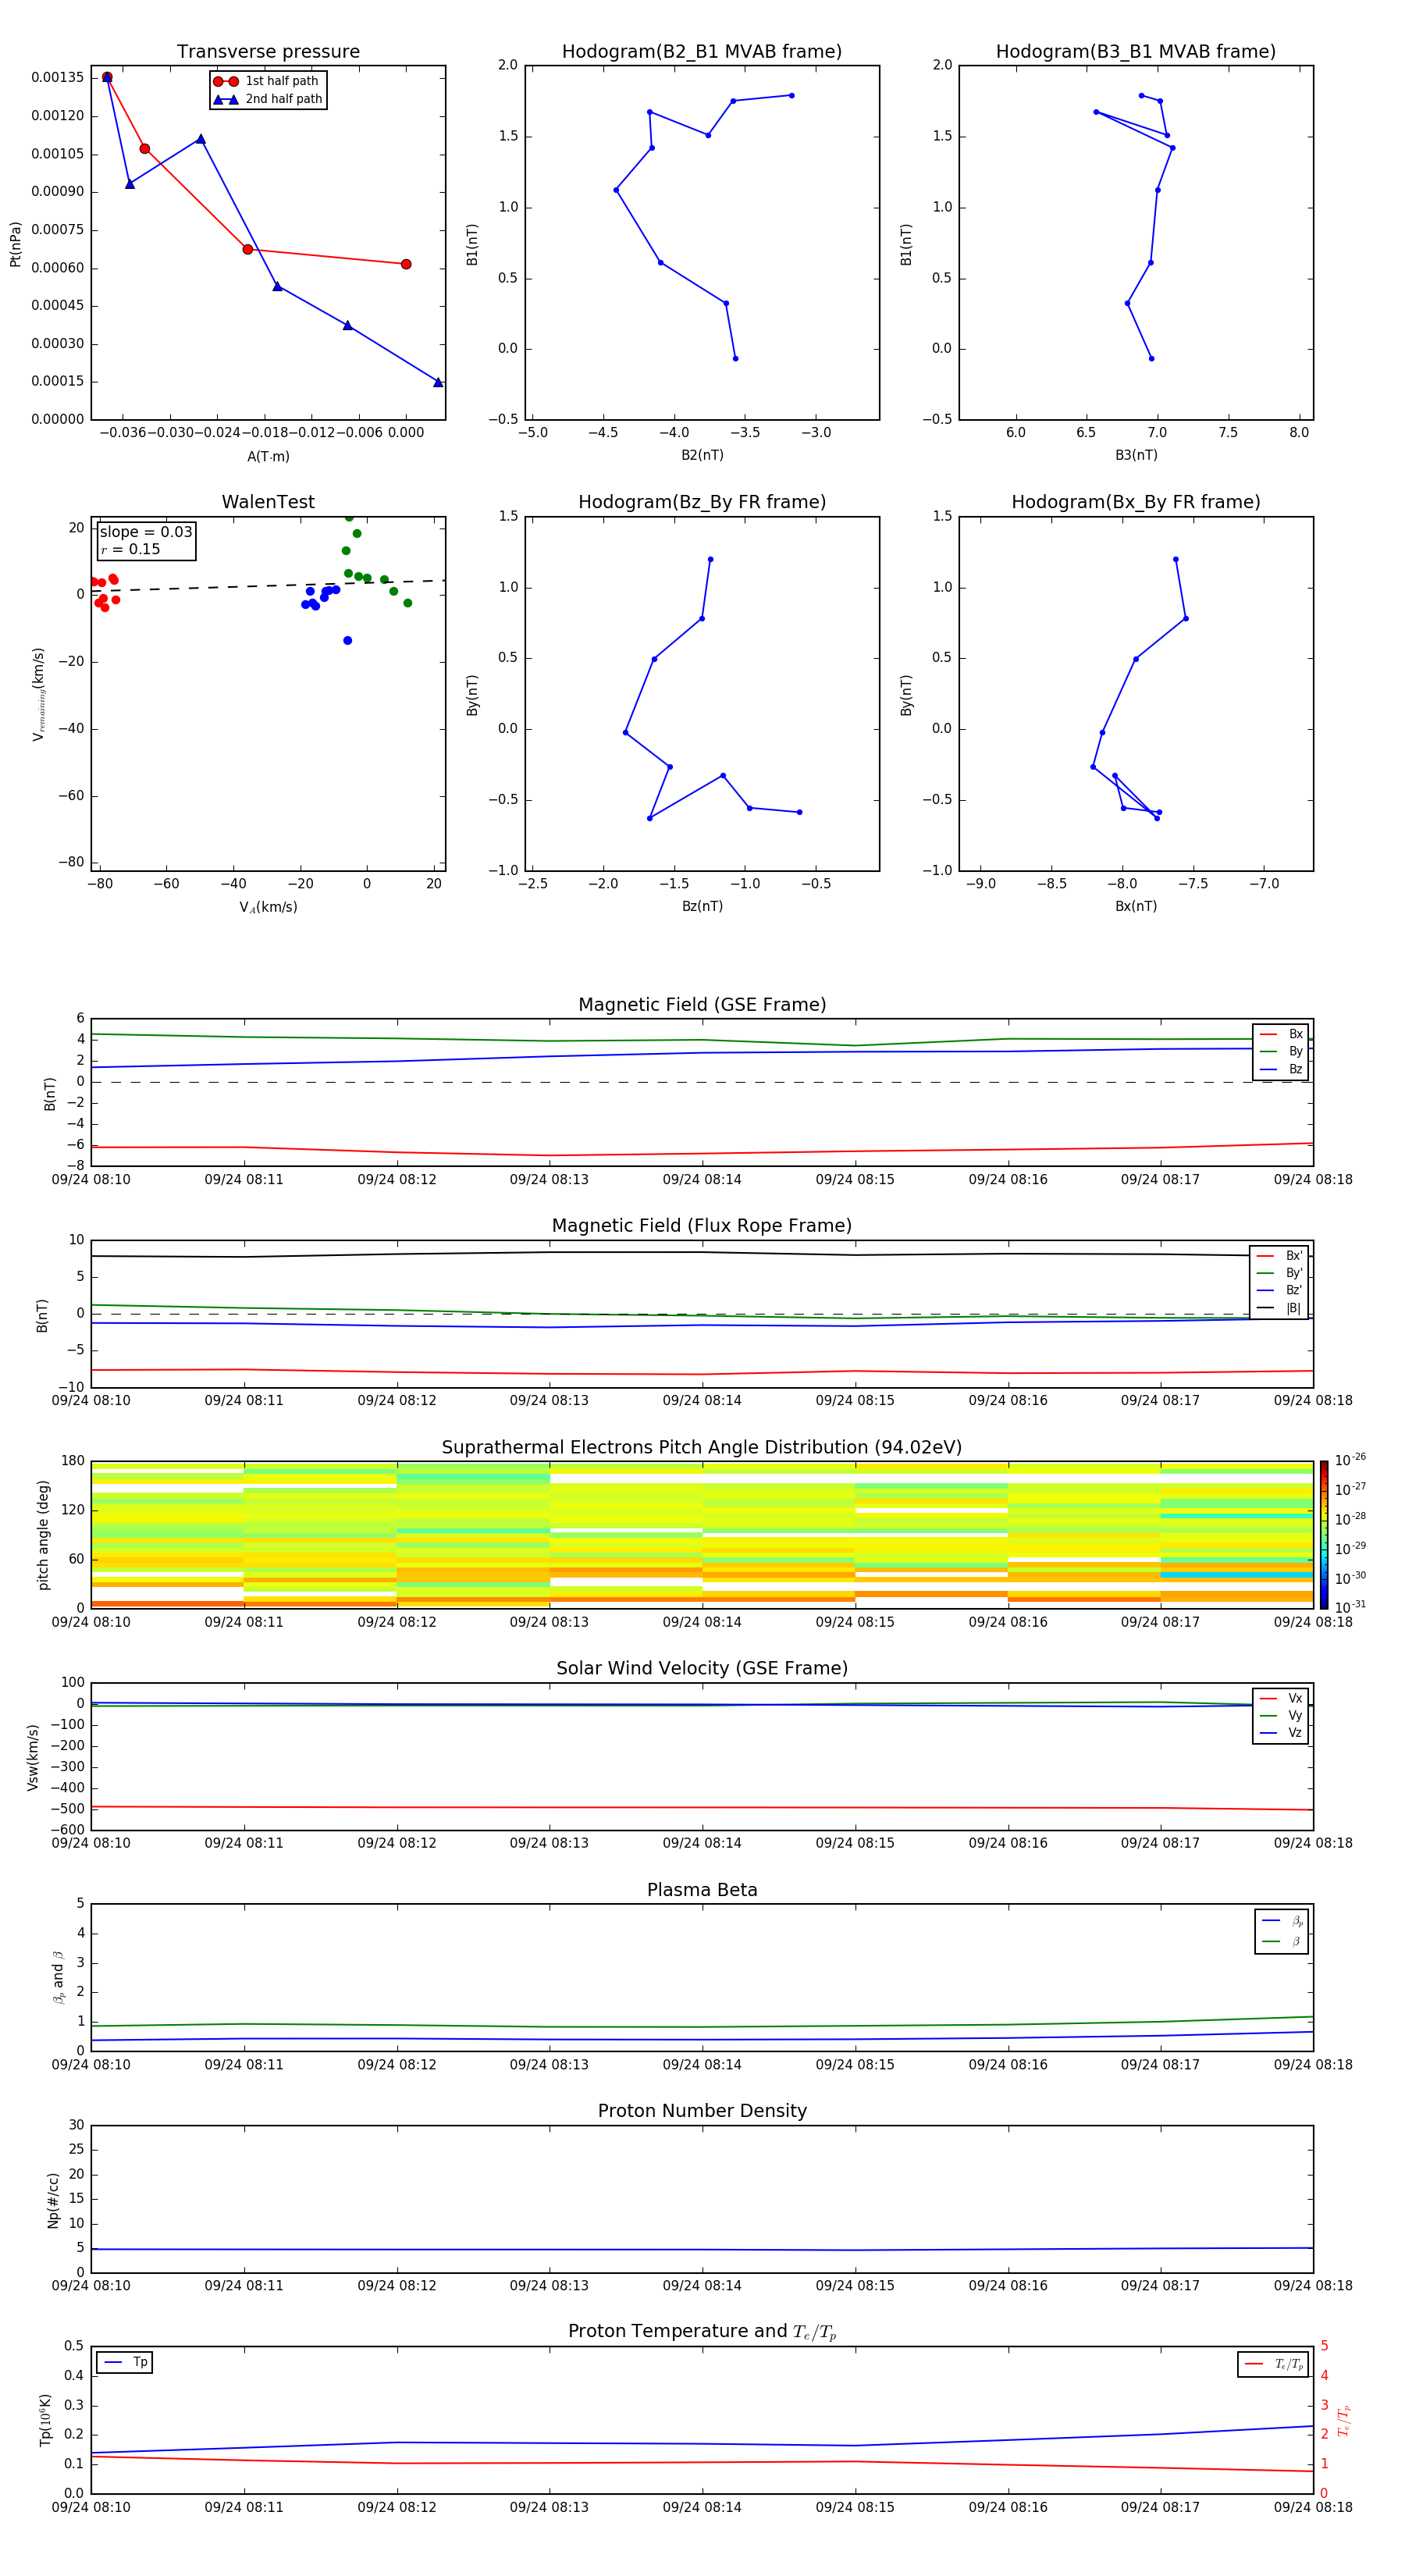Click the colorbar's bottom '10^-31' tick label

[x=1349, y=1607]
